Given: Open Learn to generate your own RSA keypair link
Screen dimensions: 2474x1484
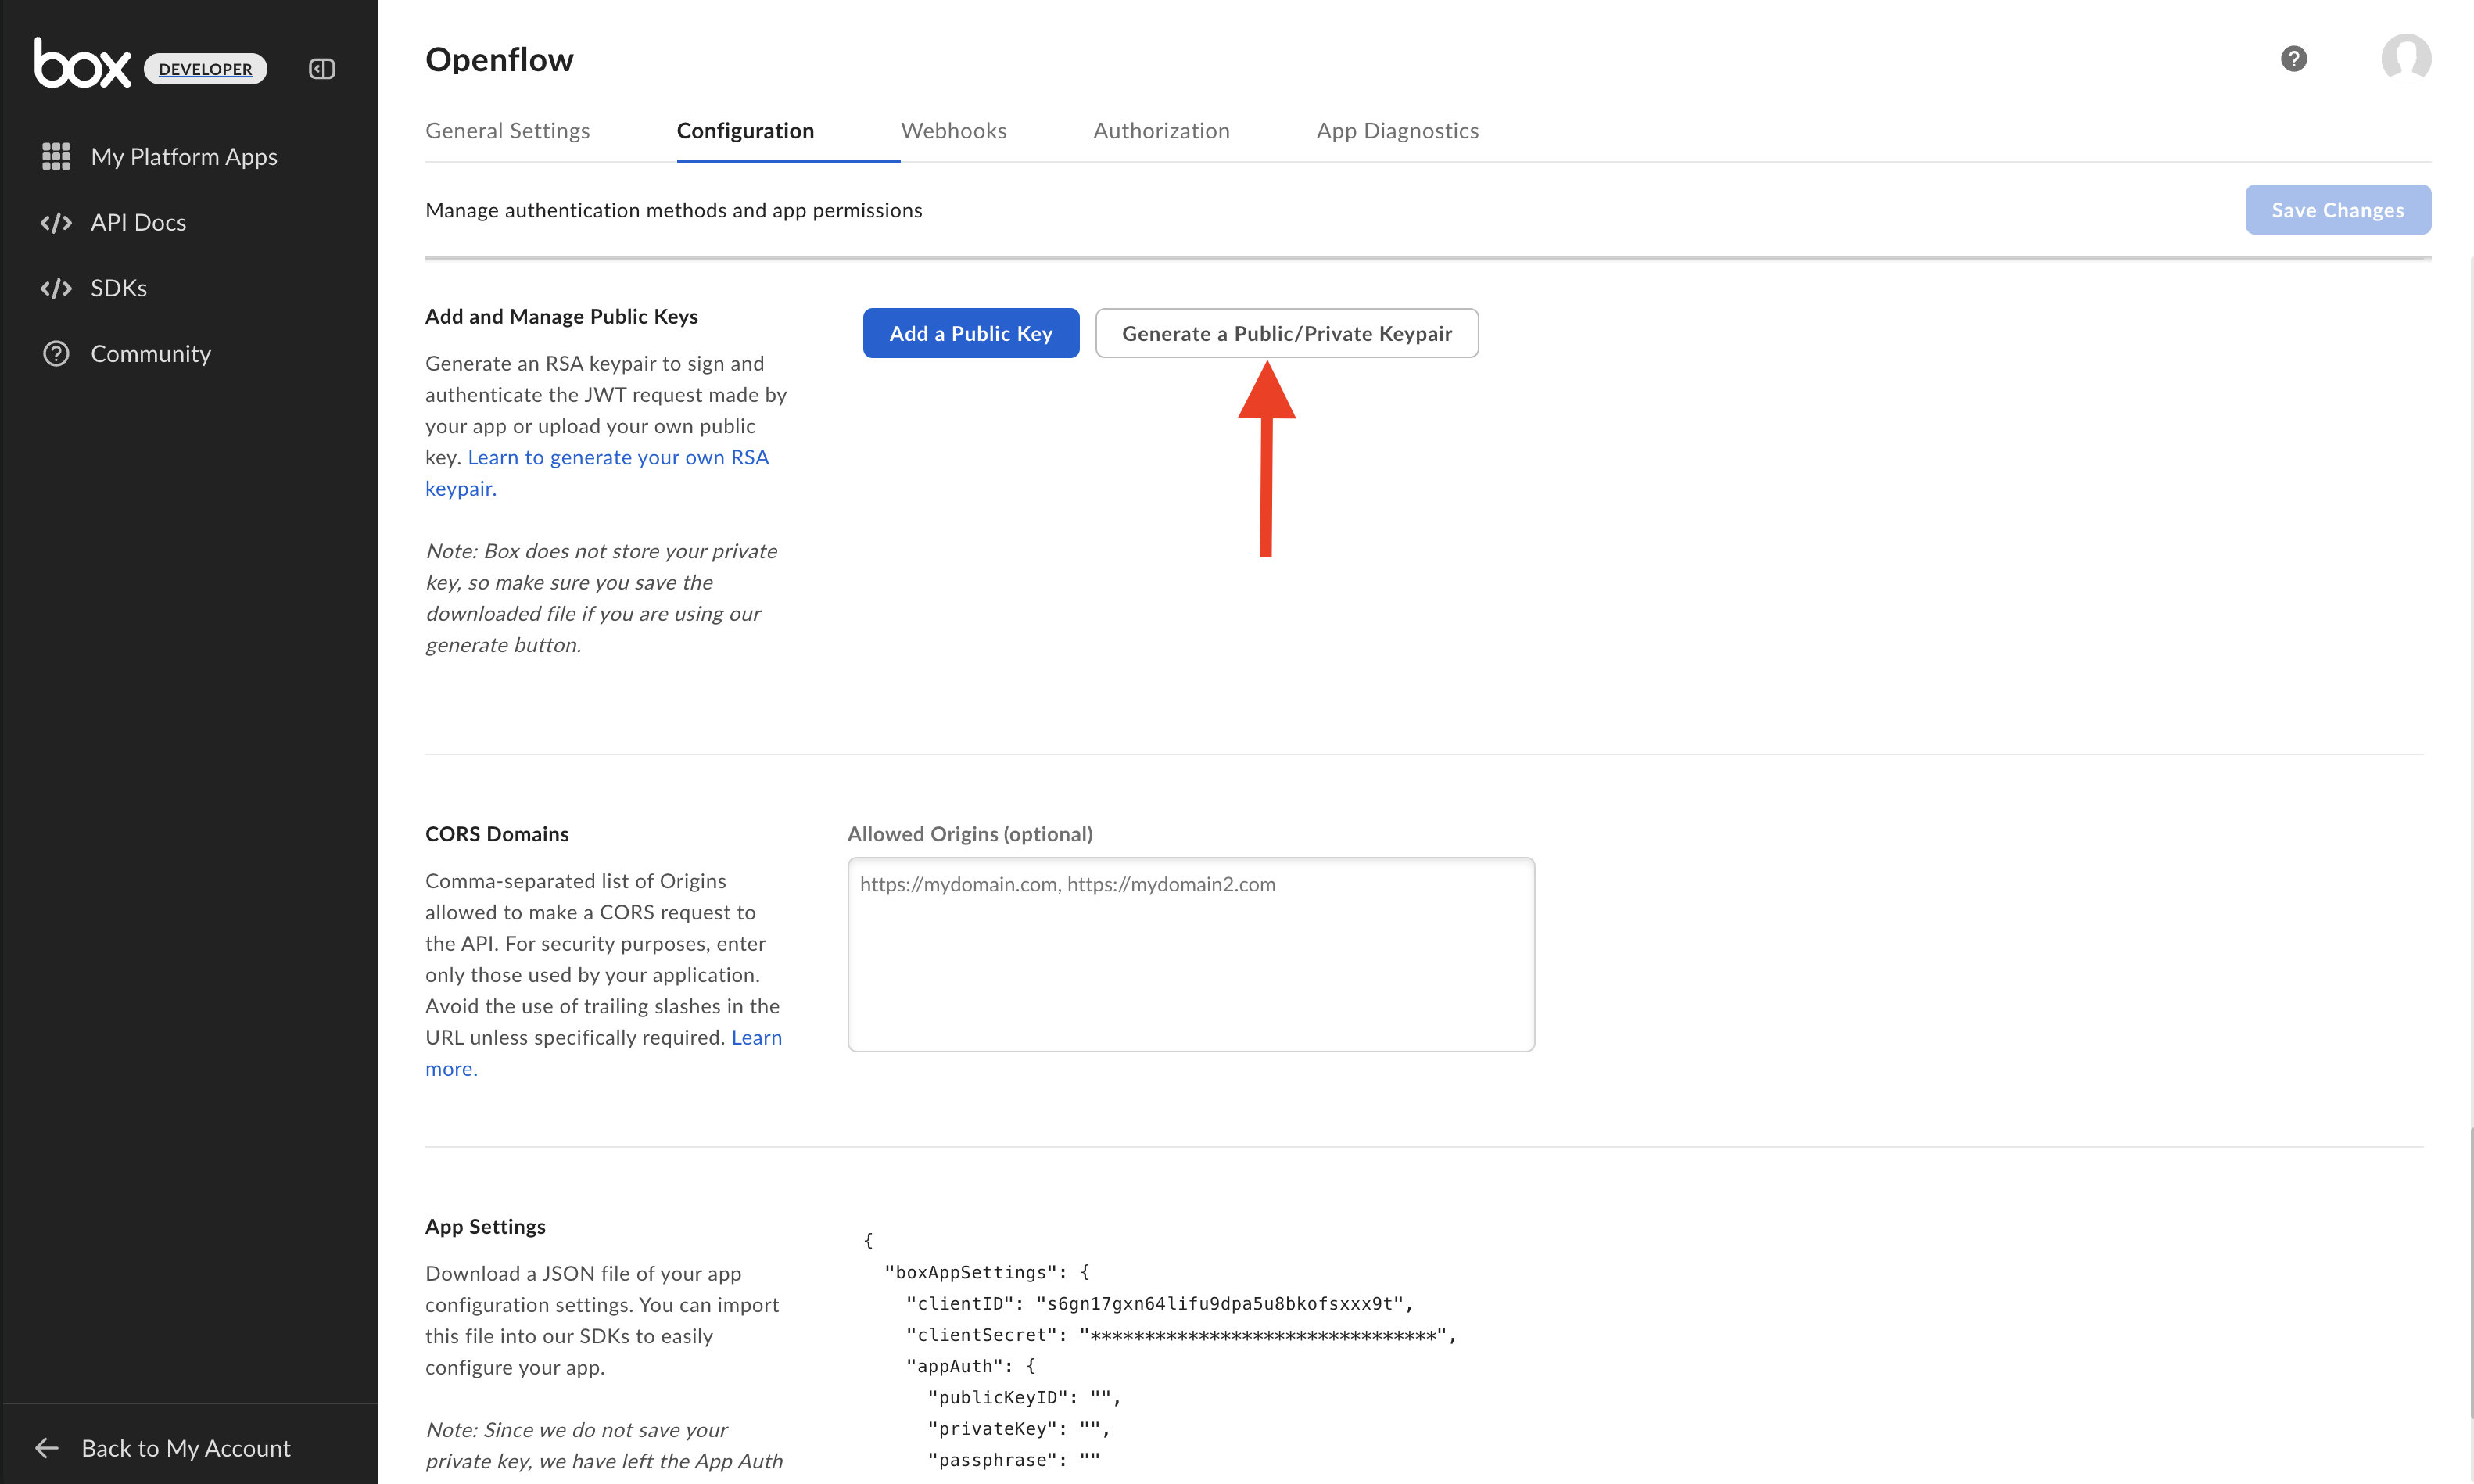Looking at the screenshot, I should point(617,458).
